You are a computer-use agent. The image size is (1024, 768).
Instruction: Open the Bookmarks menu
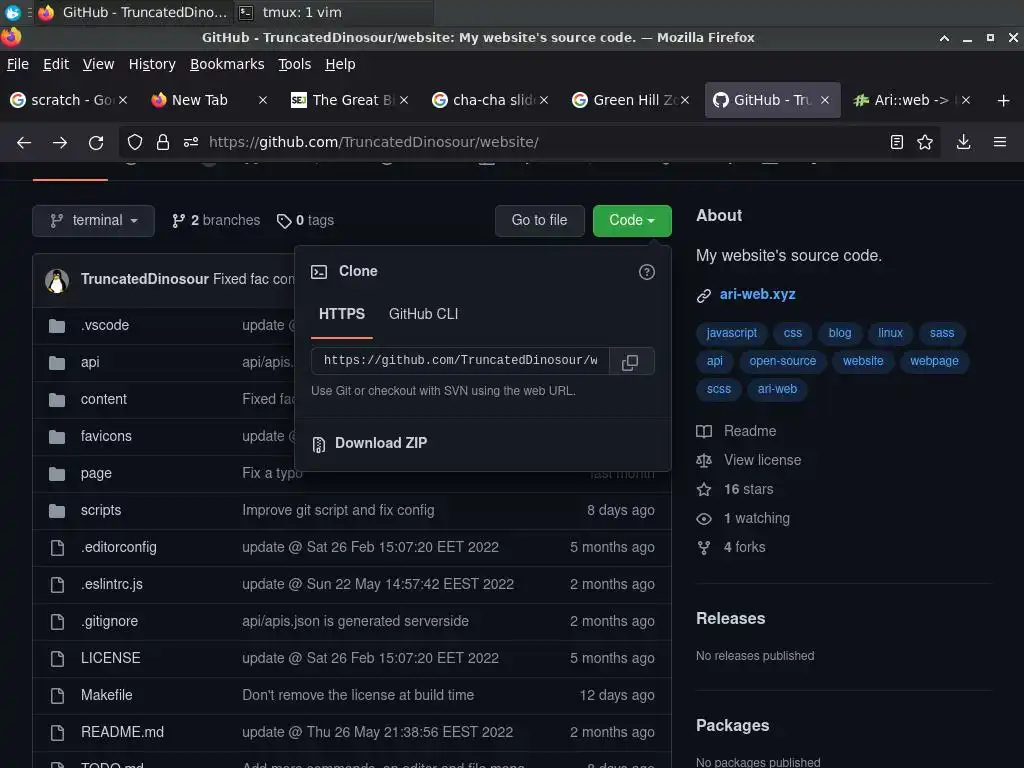coord(227,64)
